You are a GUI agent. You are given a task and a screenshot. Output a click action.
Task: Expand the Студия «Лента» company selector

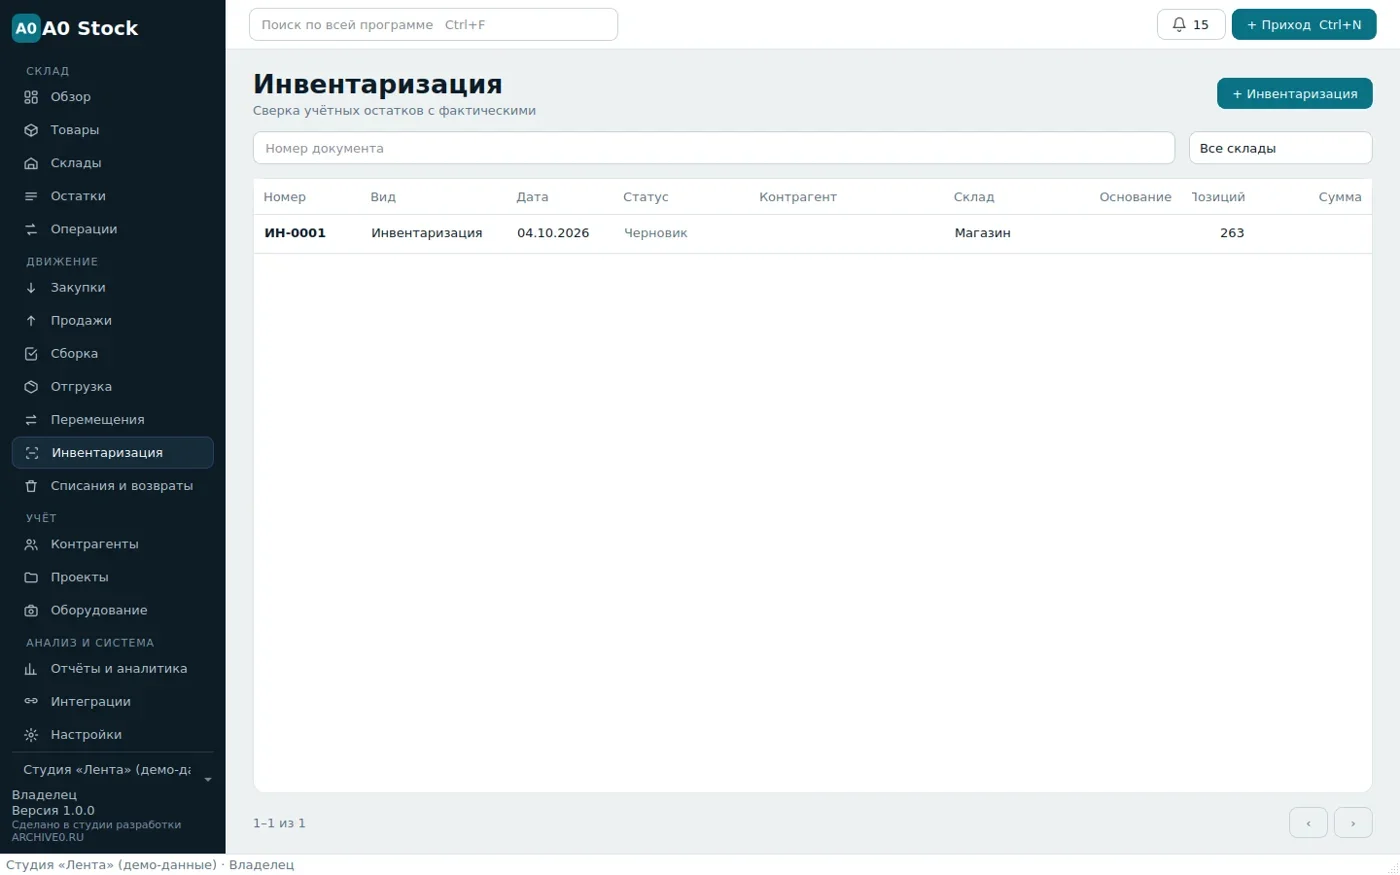coord(113,770)
